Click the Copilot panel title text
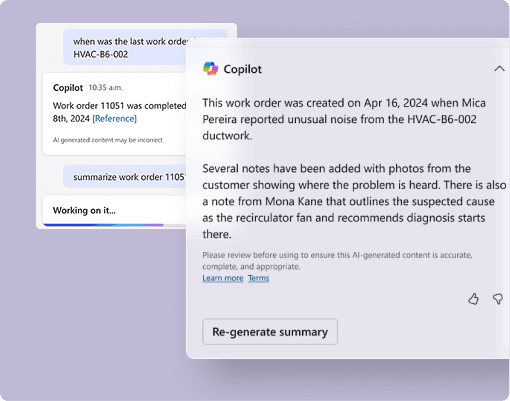 tap(243, 69)
